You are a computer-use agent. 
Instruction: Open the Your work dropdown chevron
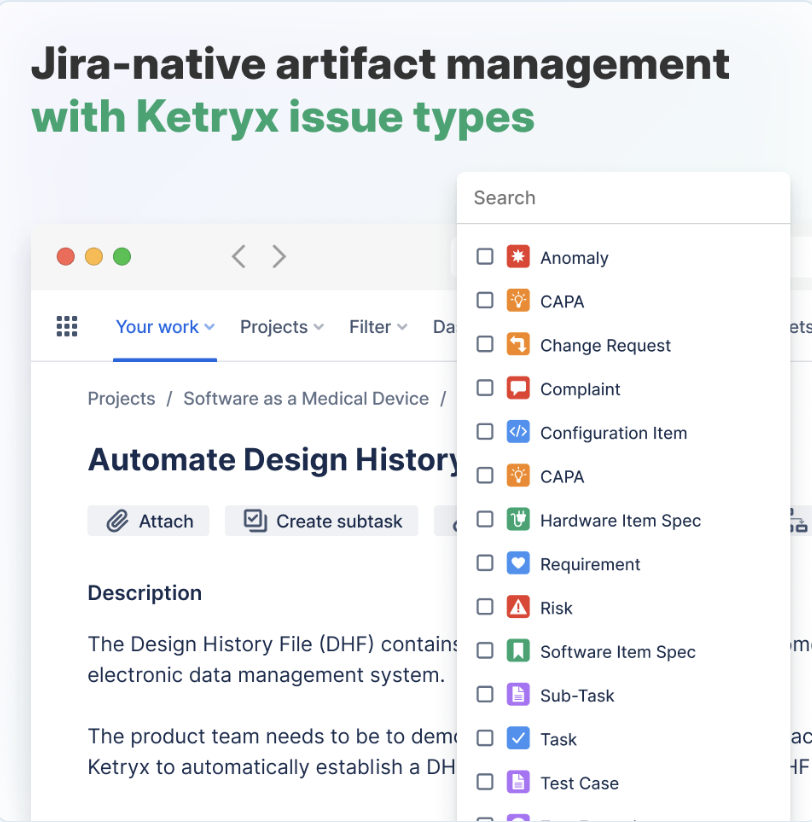212,326
